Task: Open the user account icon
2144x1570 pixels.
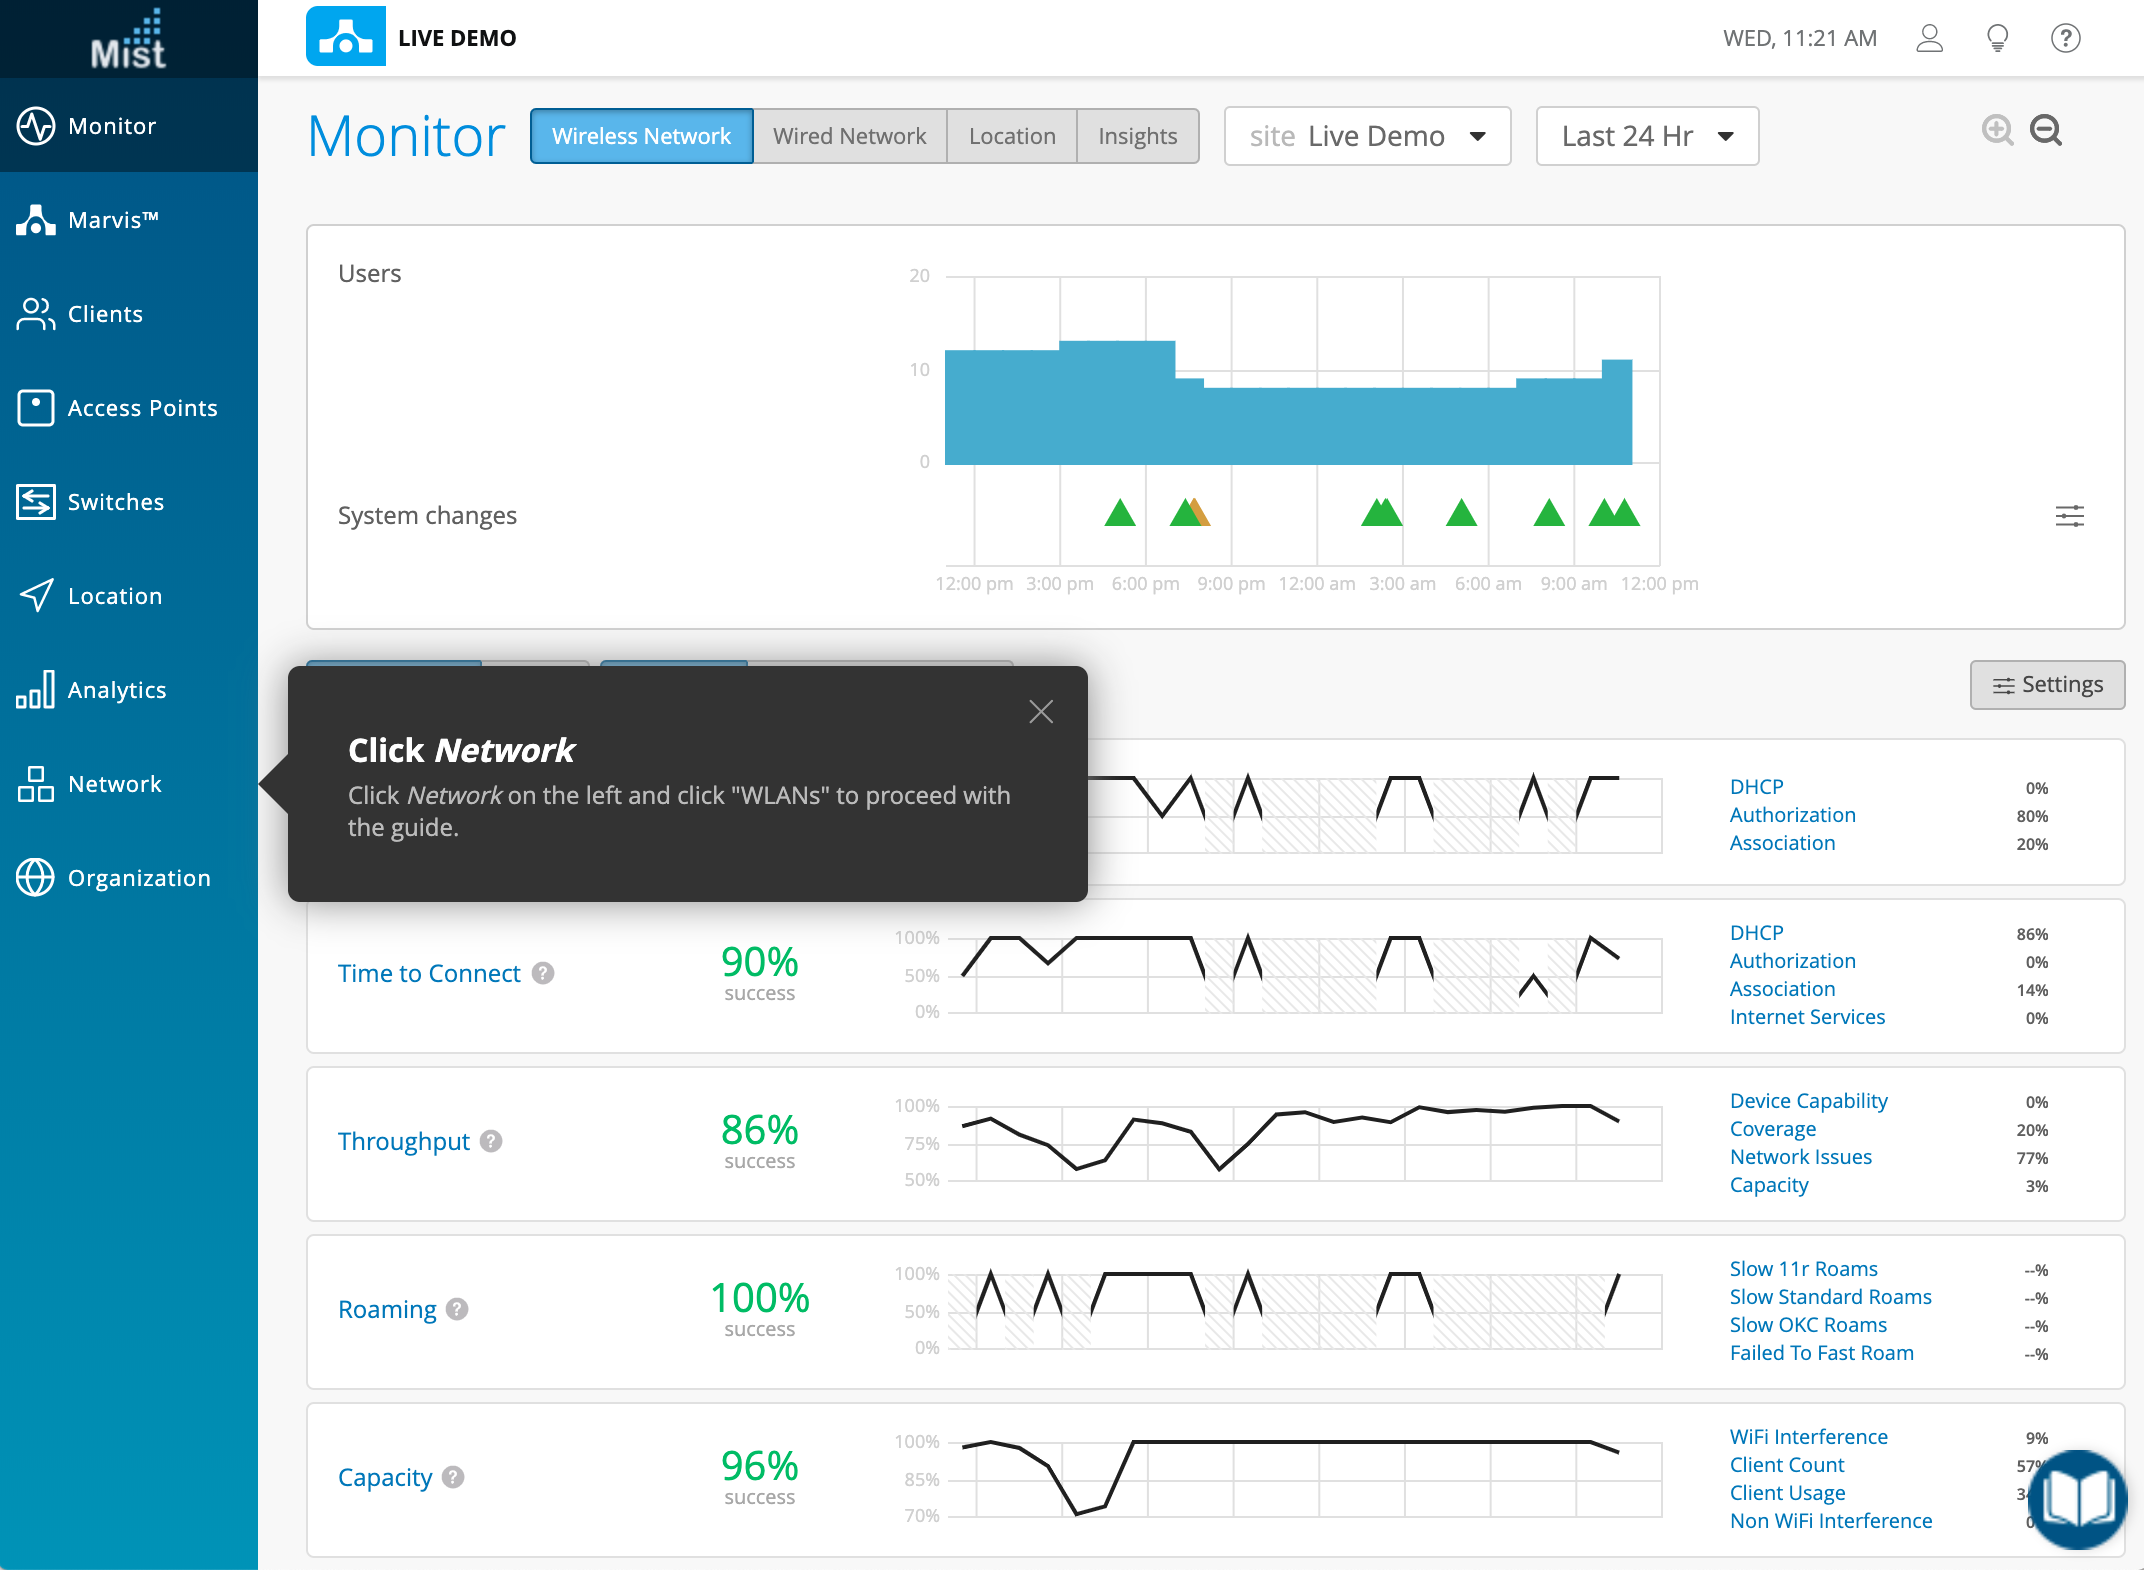Action: (x=1929, y=38)
